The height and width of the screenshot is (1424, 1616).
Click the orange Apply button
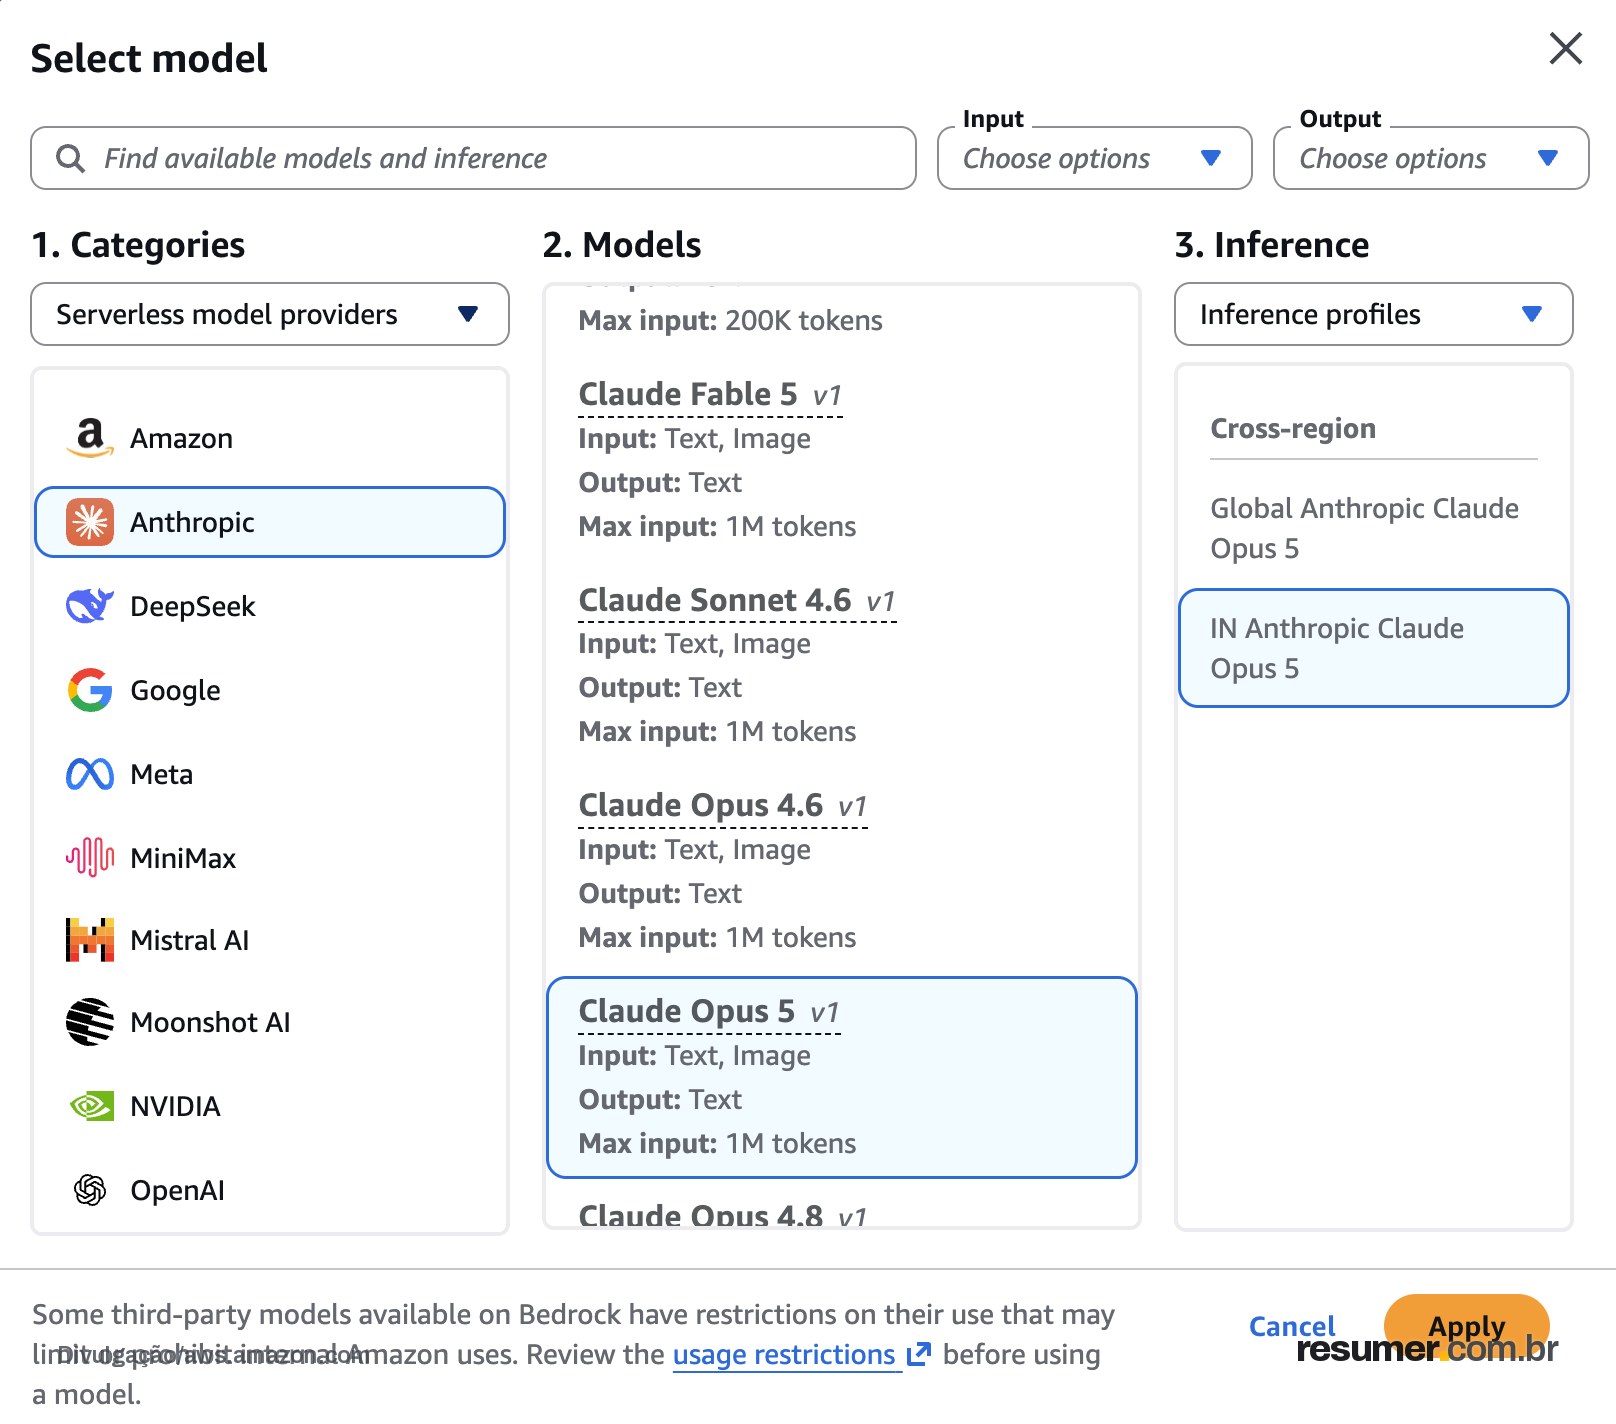coord(1467,1327)
